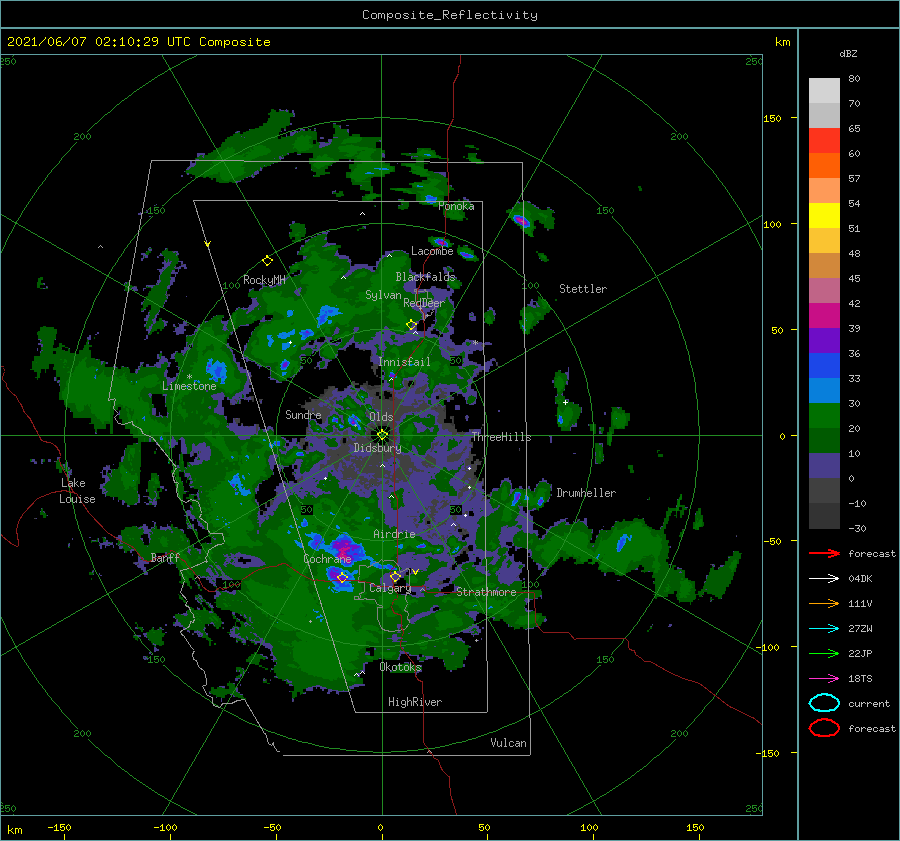Click the RockyMH label
The image size is (900, 841).
264,280
